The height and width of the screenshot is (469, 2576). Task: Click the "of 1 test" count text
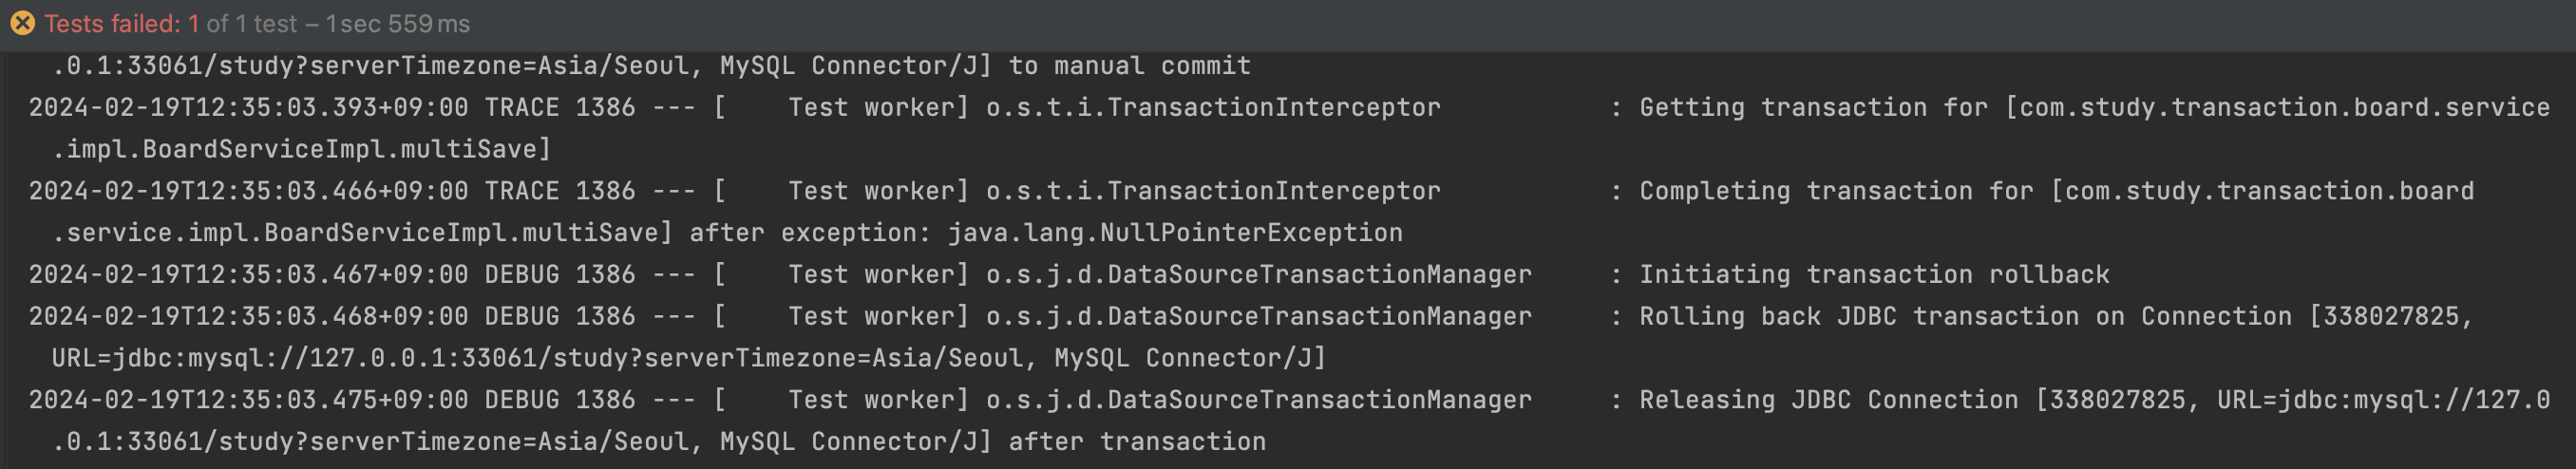pos(252,24)
